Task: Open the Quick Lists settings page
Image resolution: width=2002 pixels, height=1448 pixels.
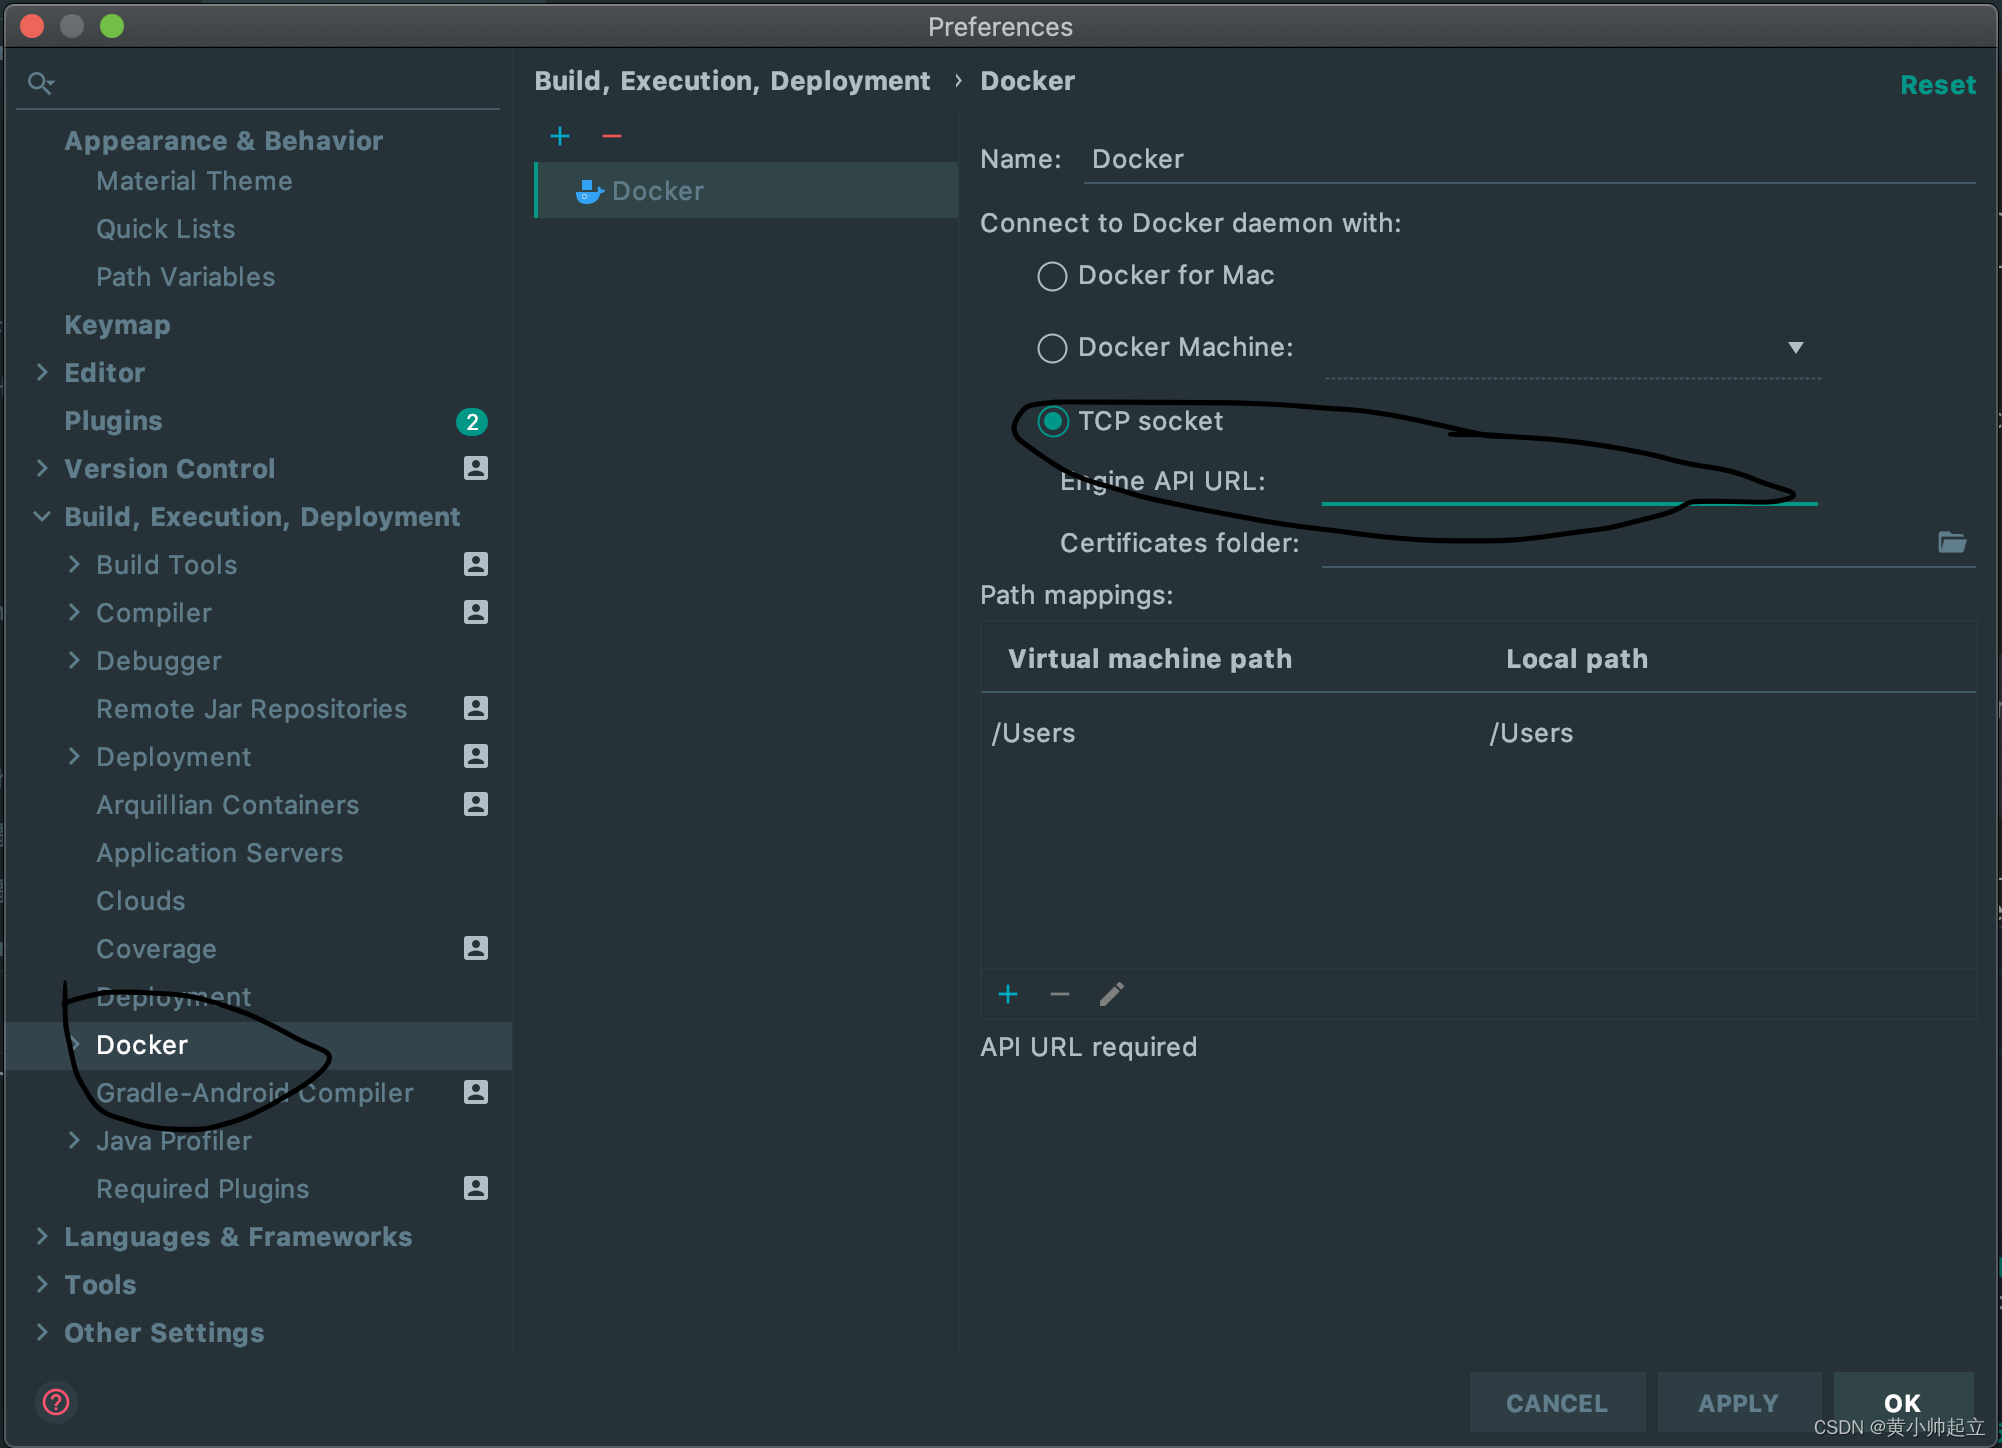Action: [x=166, y=229]
